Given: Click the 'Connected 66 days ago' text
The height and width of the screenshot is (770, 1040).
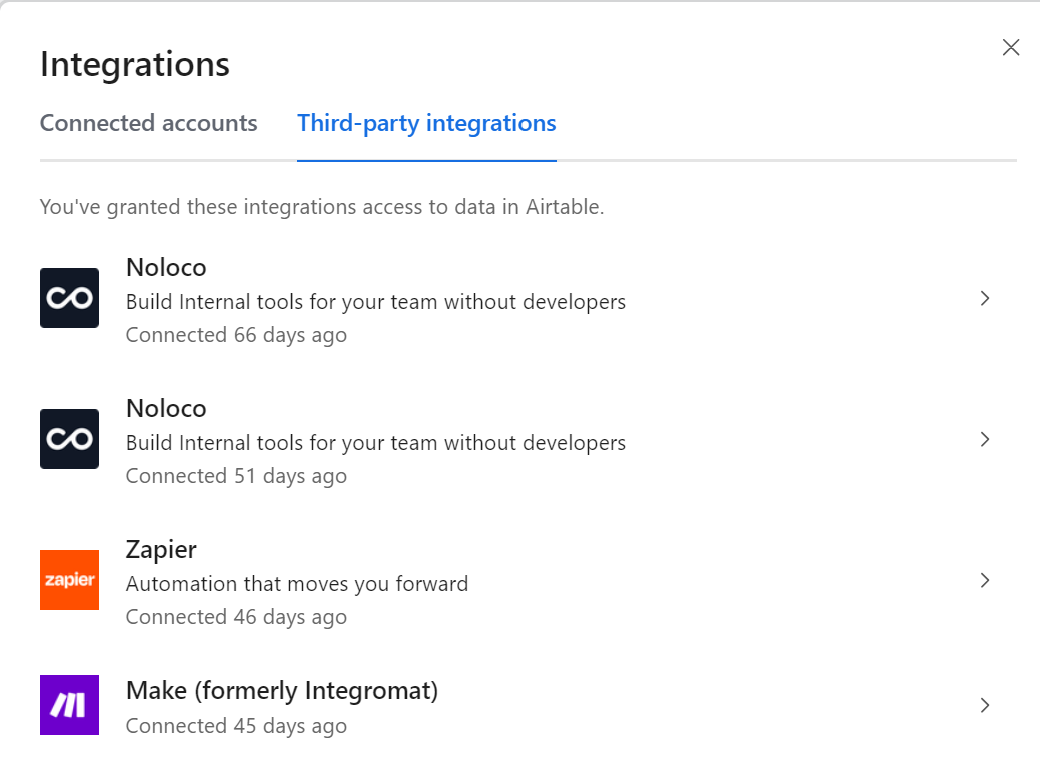Looking at the screenshot, I should [236, 335].
